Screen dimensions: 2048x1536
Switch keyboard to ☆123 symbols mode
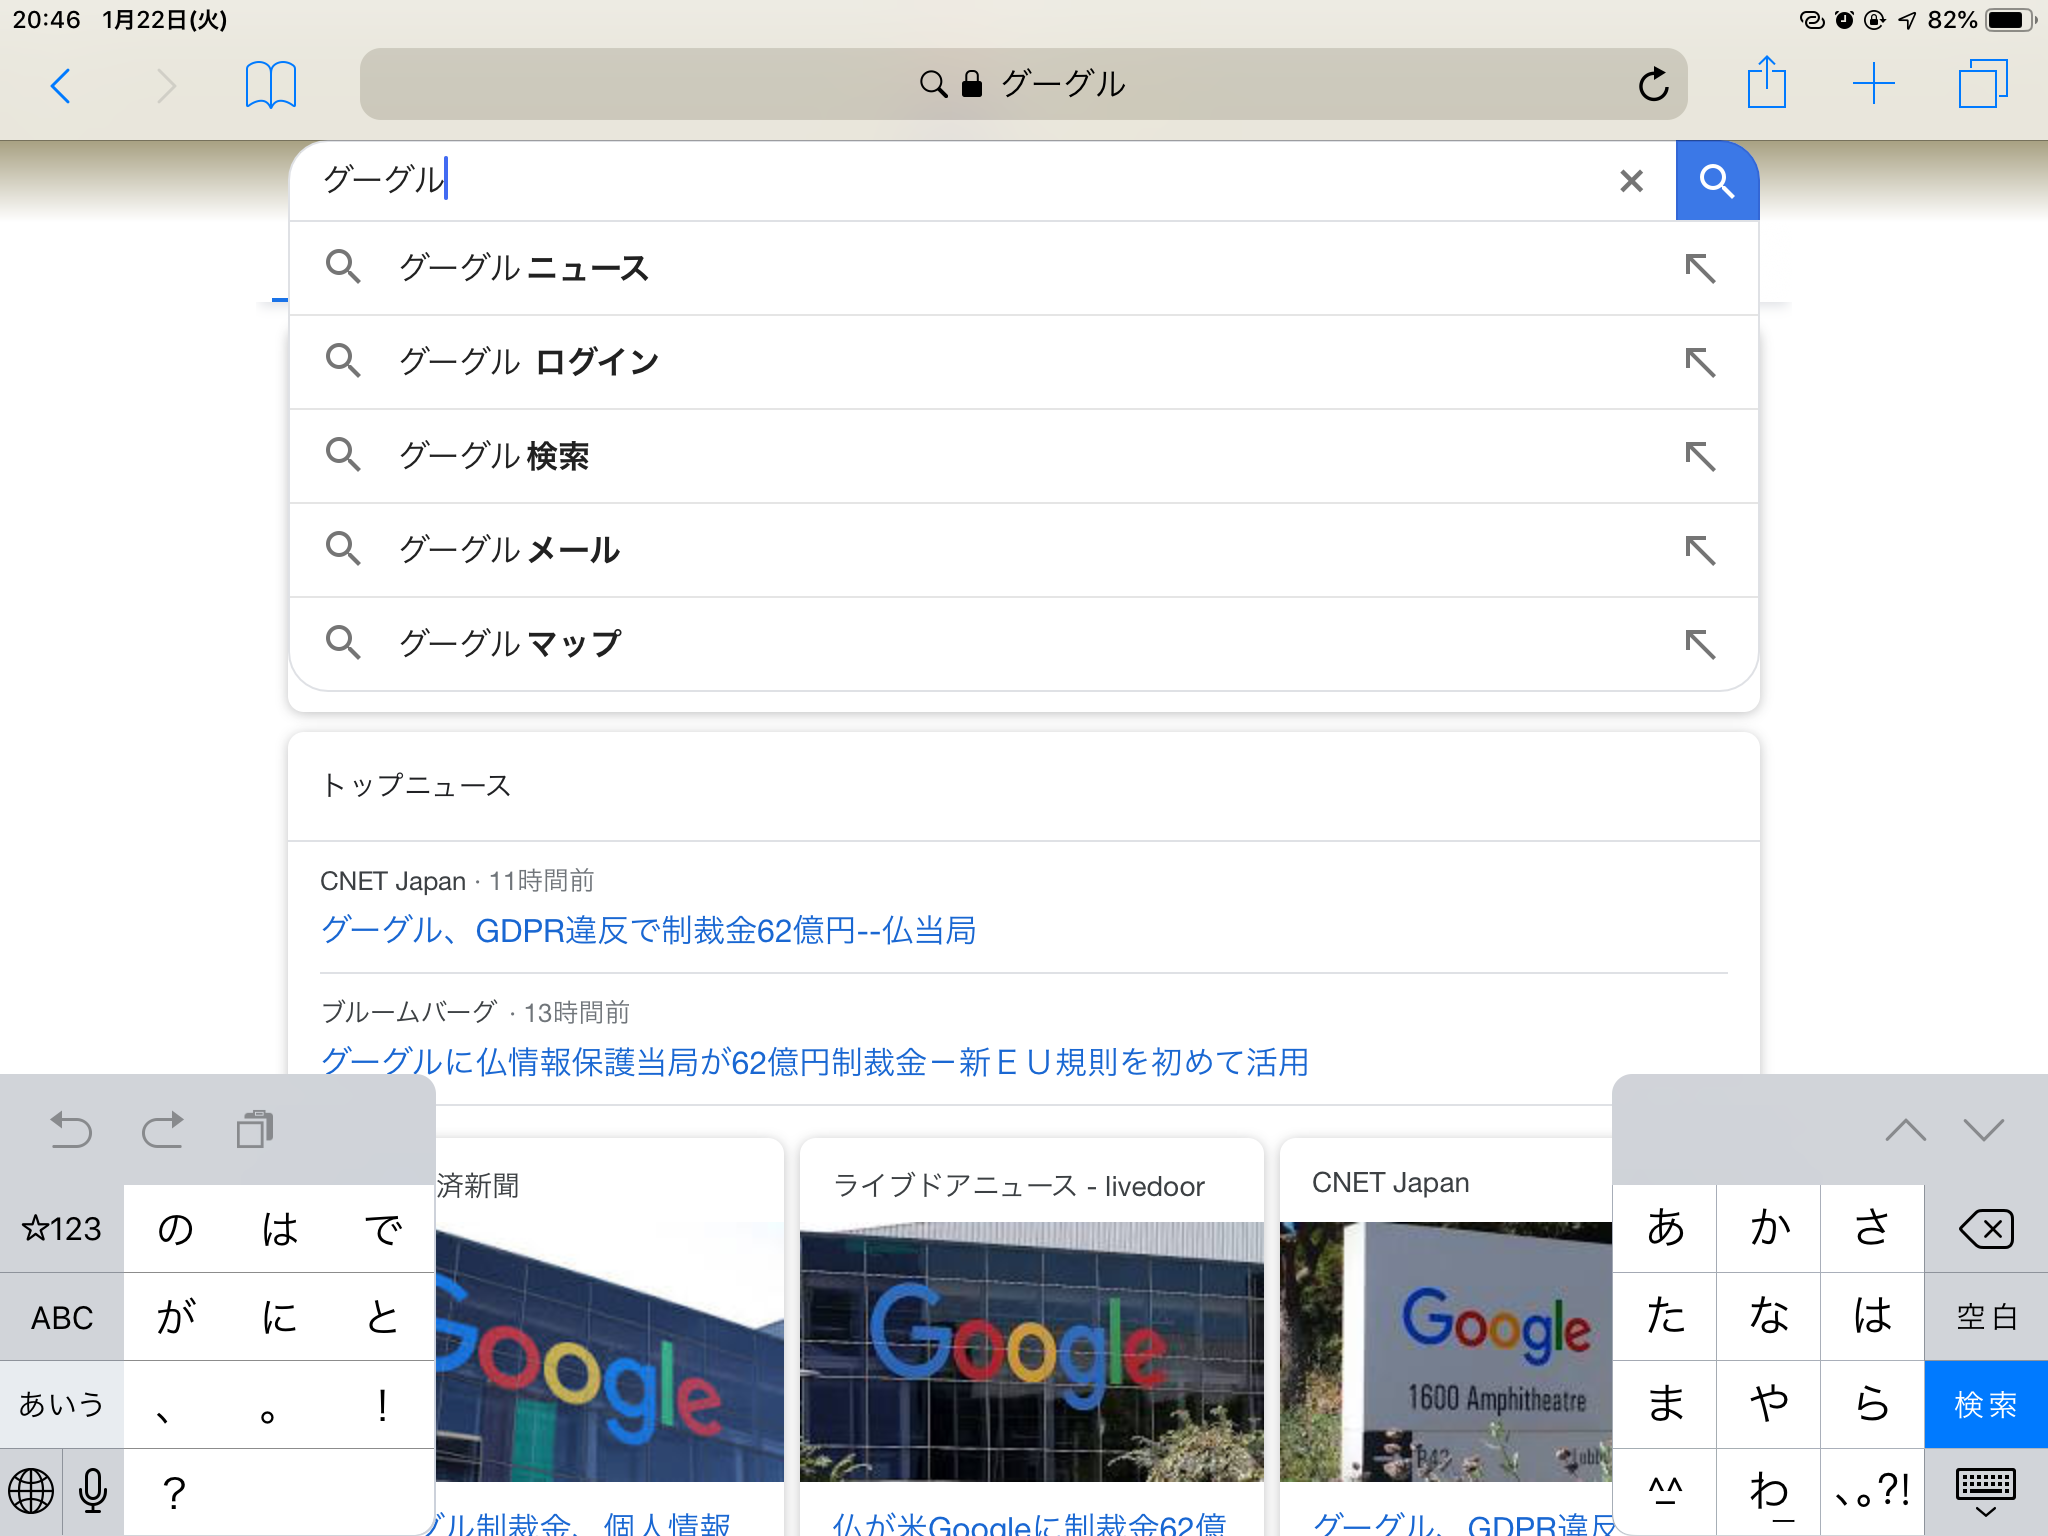[x=62, y=1228]
